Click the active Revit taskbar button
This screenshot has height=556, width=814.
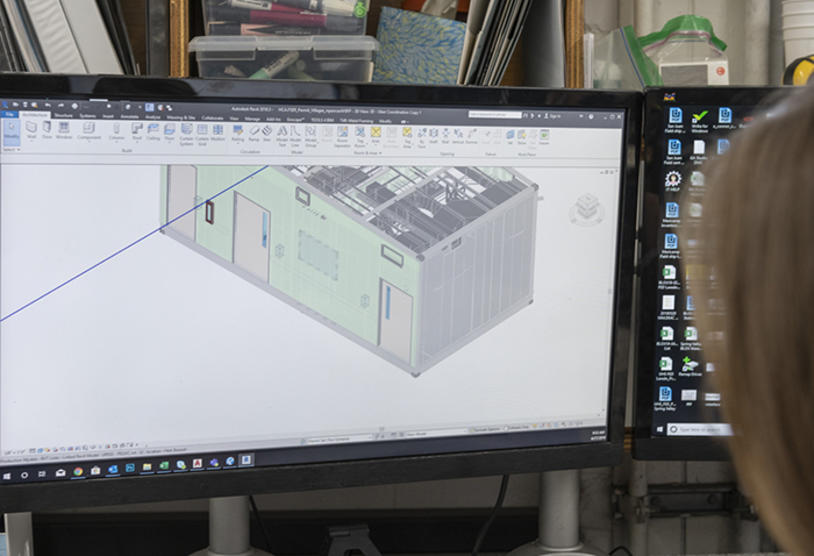tap(246, 460)
